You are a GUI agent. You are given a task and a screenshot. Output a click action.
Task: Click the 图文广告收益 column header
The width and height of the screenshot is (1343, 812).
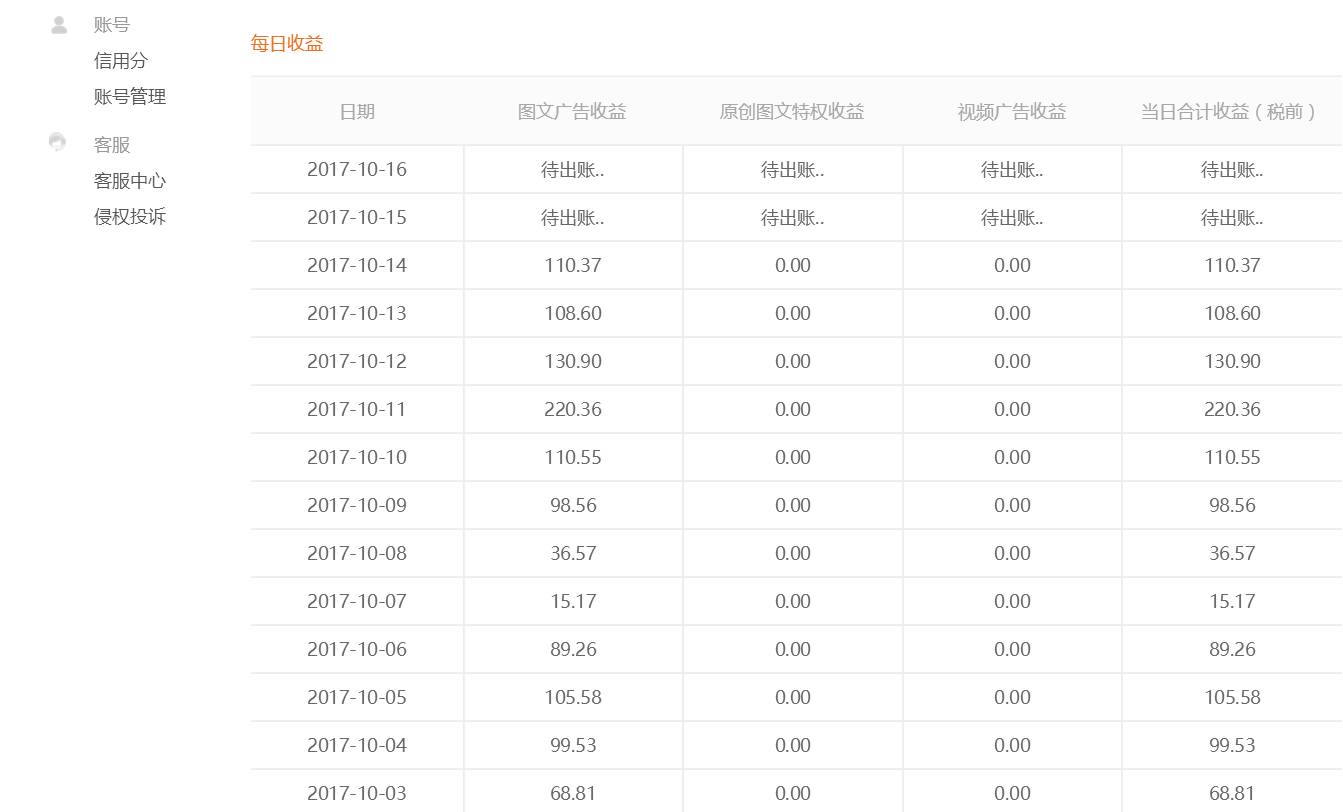pos(573,111)
